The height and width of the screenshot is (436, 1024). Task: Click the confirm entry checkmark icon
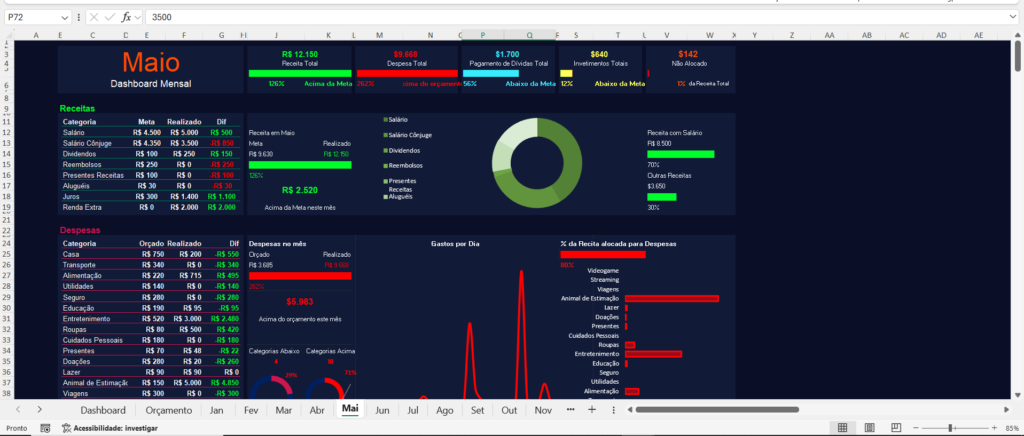coord(109,18)
